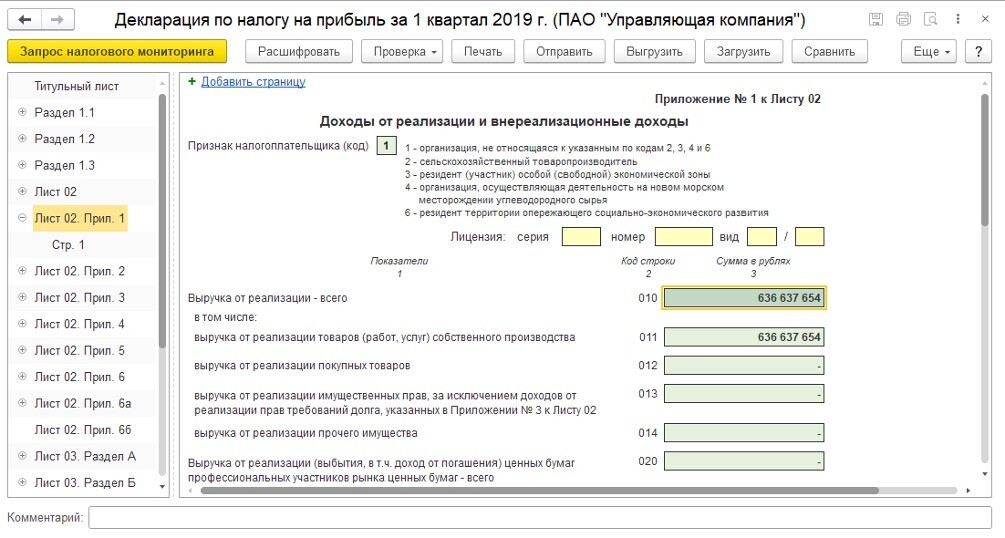Click the save diskette icon in title bar
Image resolution: width=1005 pixels, height=538 pixels.
(876, 20)
